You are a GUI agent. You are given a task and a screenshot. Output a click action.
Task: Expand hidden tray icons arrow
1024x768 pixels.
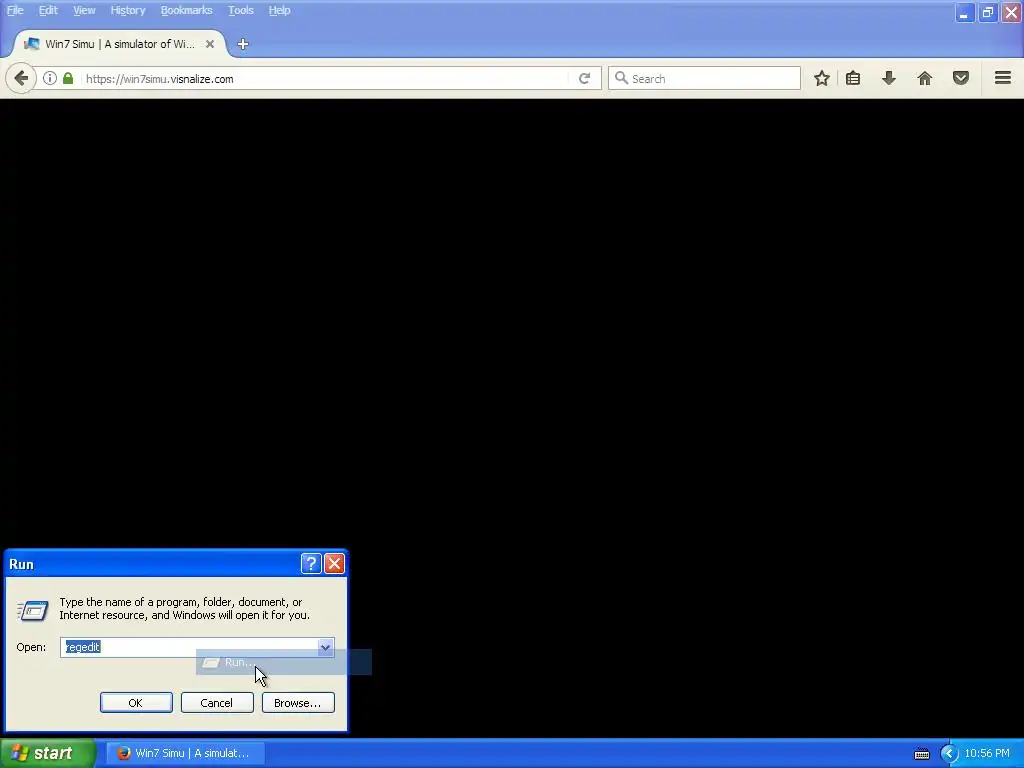click(949, 754)
